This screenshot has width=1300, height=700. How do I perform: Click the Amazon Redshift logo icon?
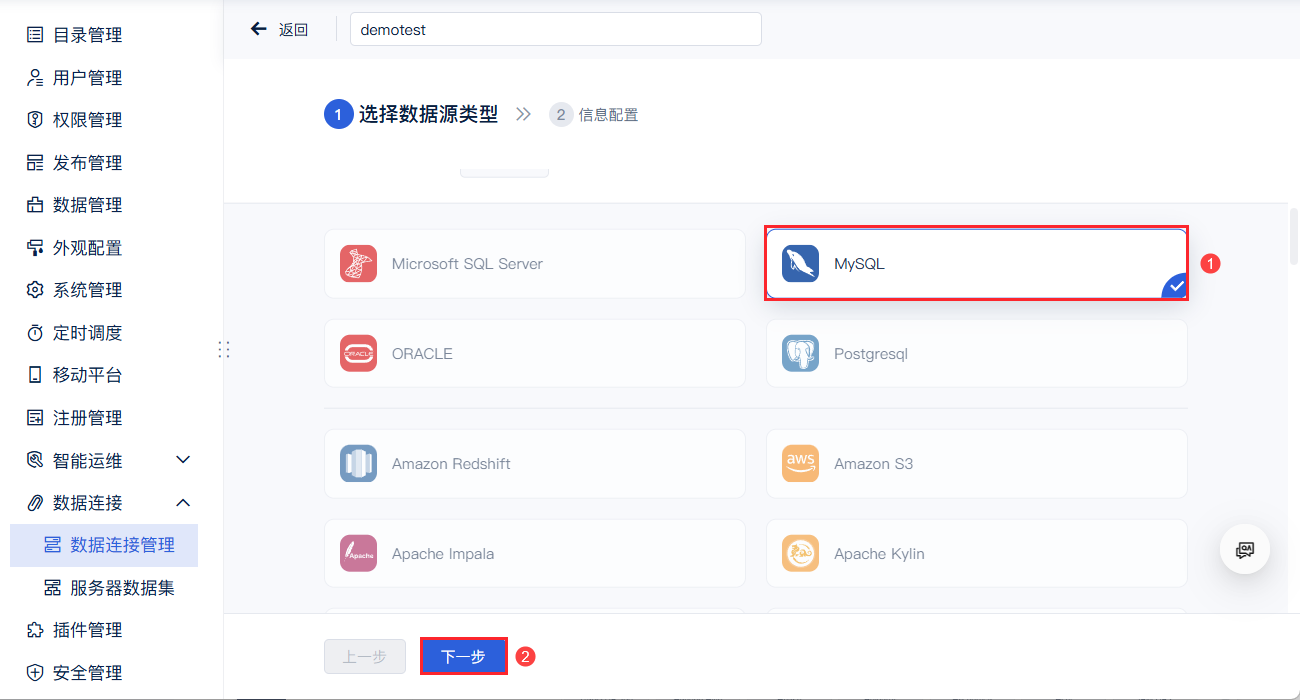(358, 464)
